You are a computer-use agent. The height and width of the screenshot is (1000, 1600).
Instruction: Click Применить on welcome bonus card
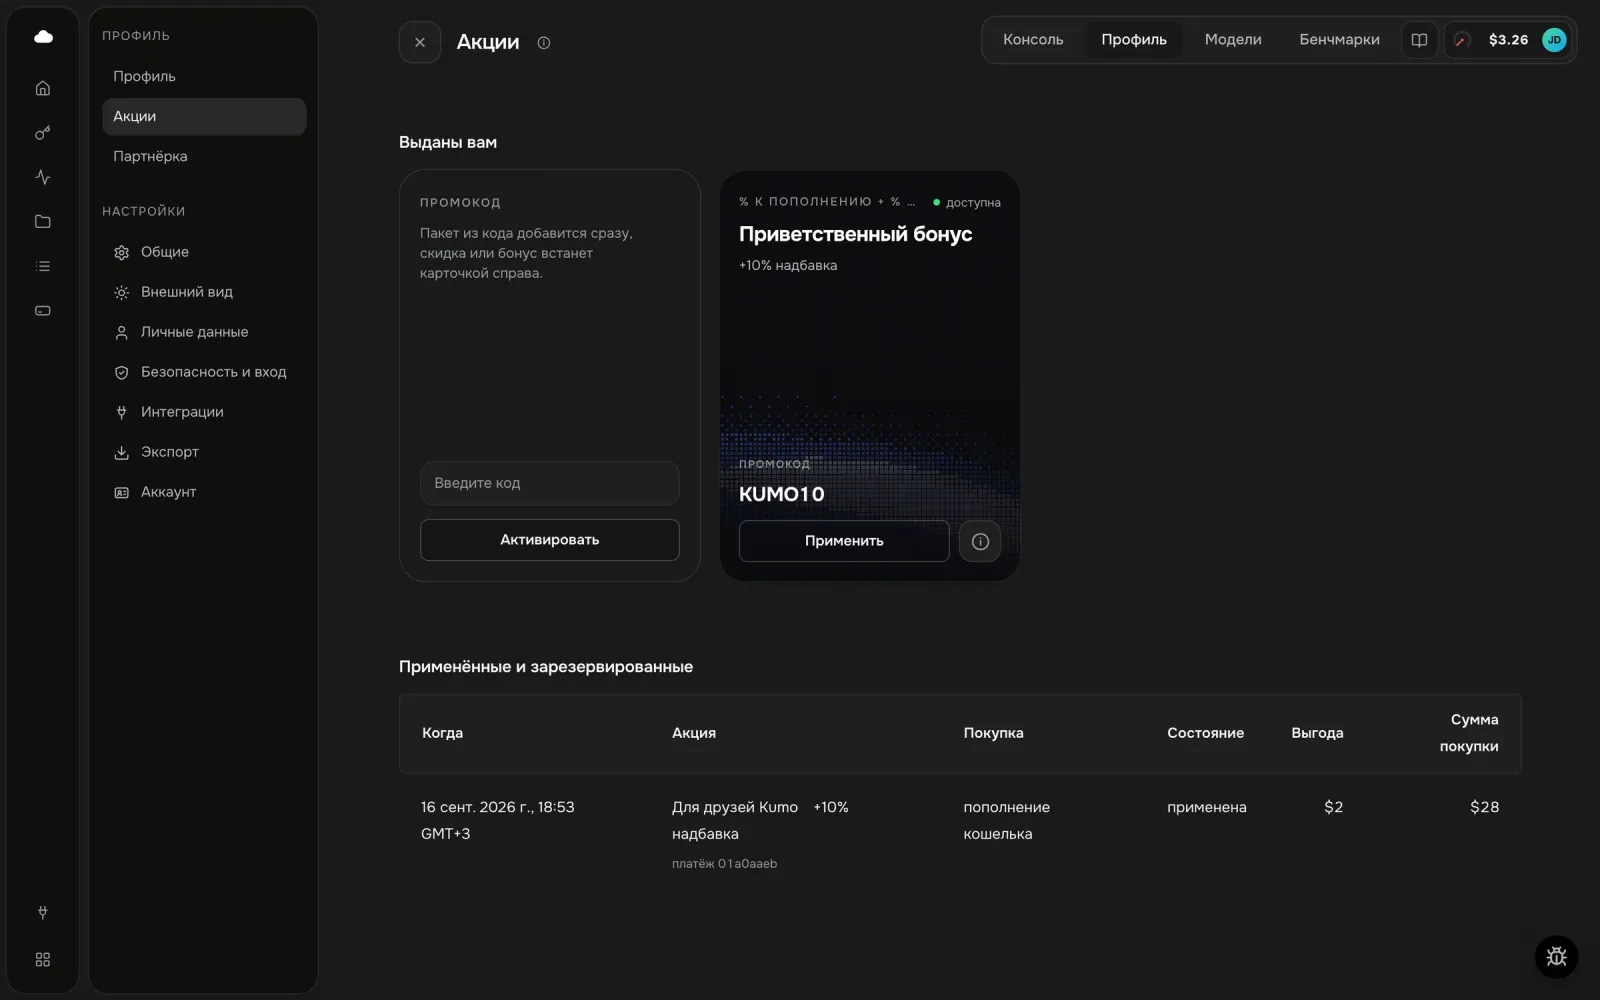click(x=844, y=541)
